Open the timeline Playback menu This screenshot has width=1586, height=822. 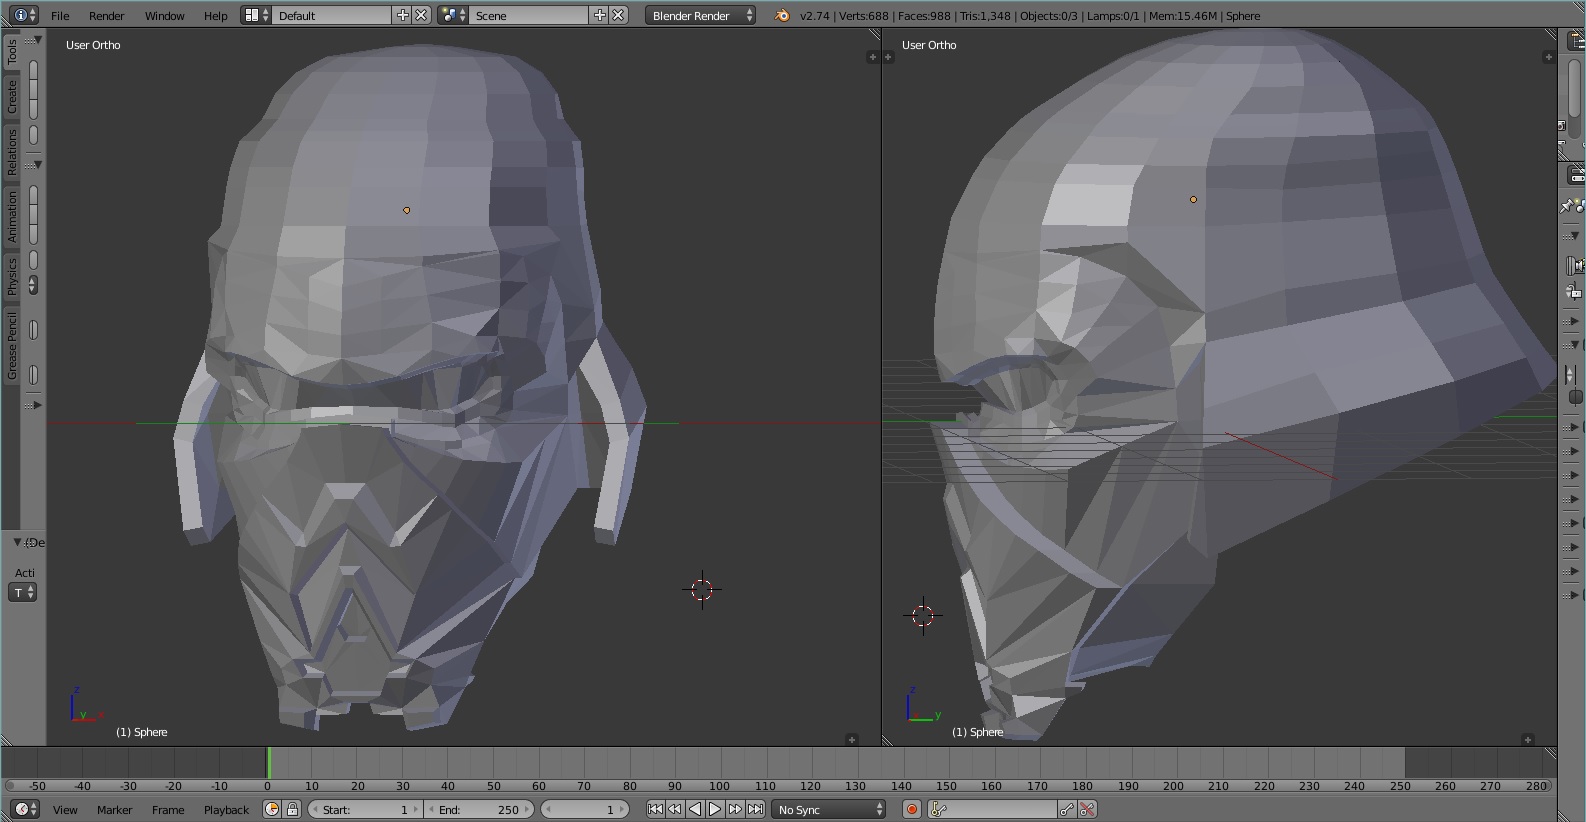(226, 810)
